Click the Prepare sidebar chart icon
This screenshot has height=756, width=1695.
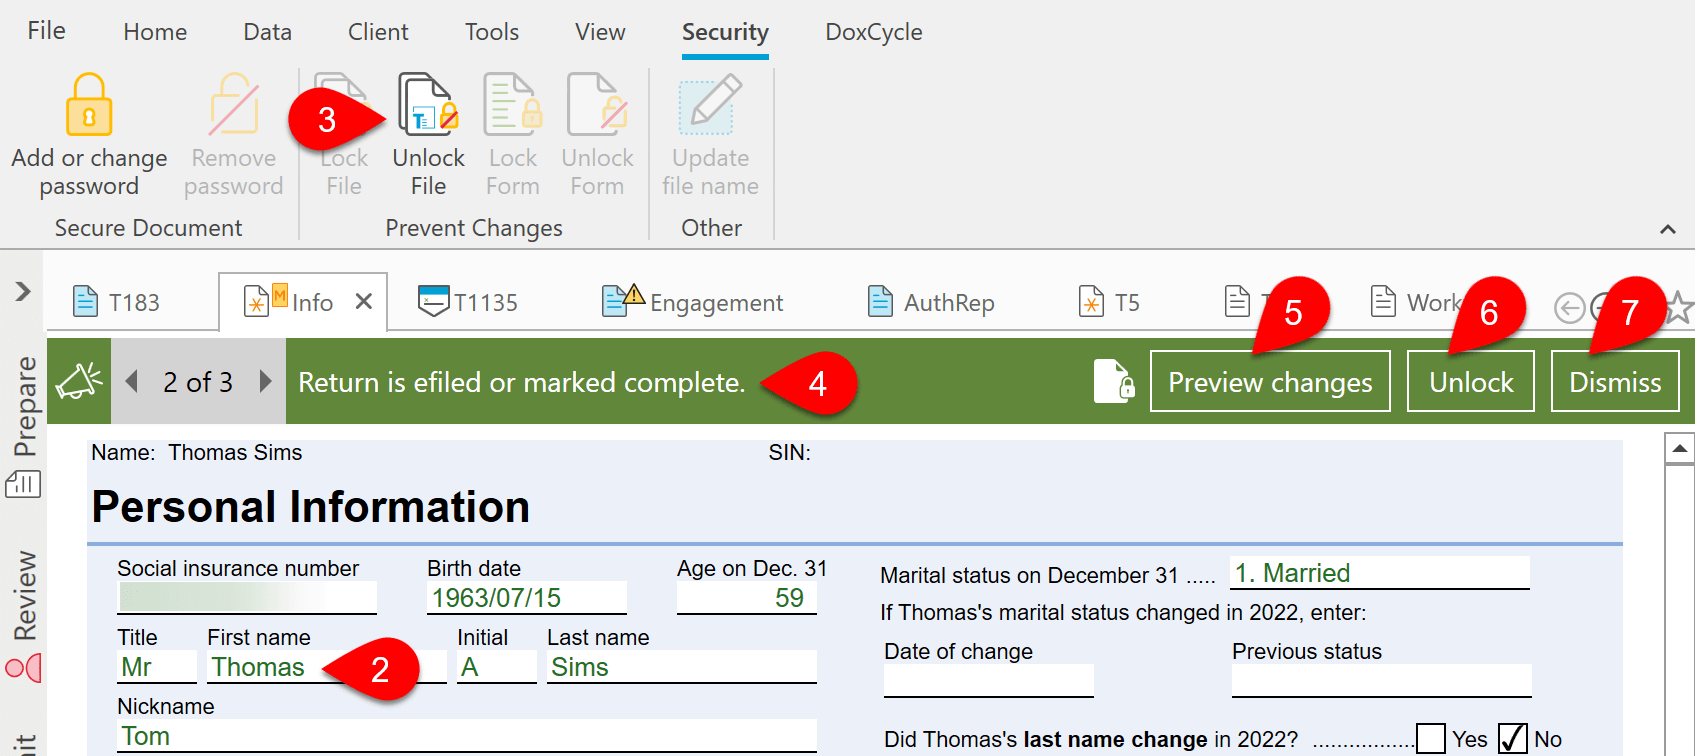click(x=23, y=485)
